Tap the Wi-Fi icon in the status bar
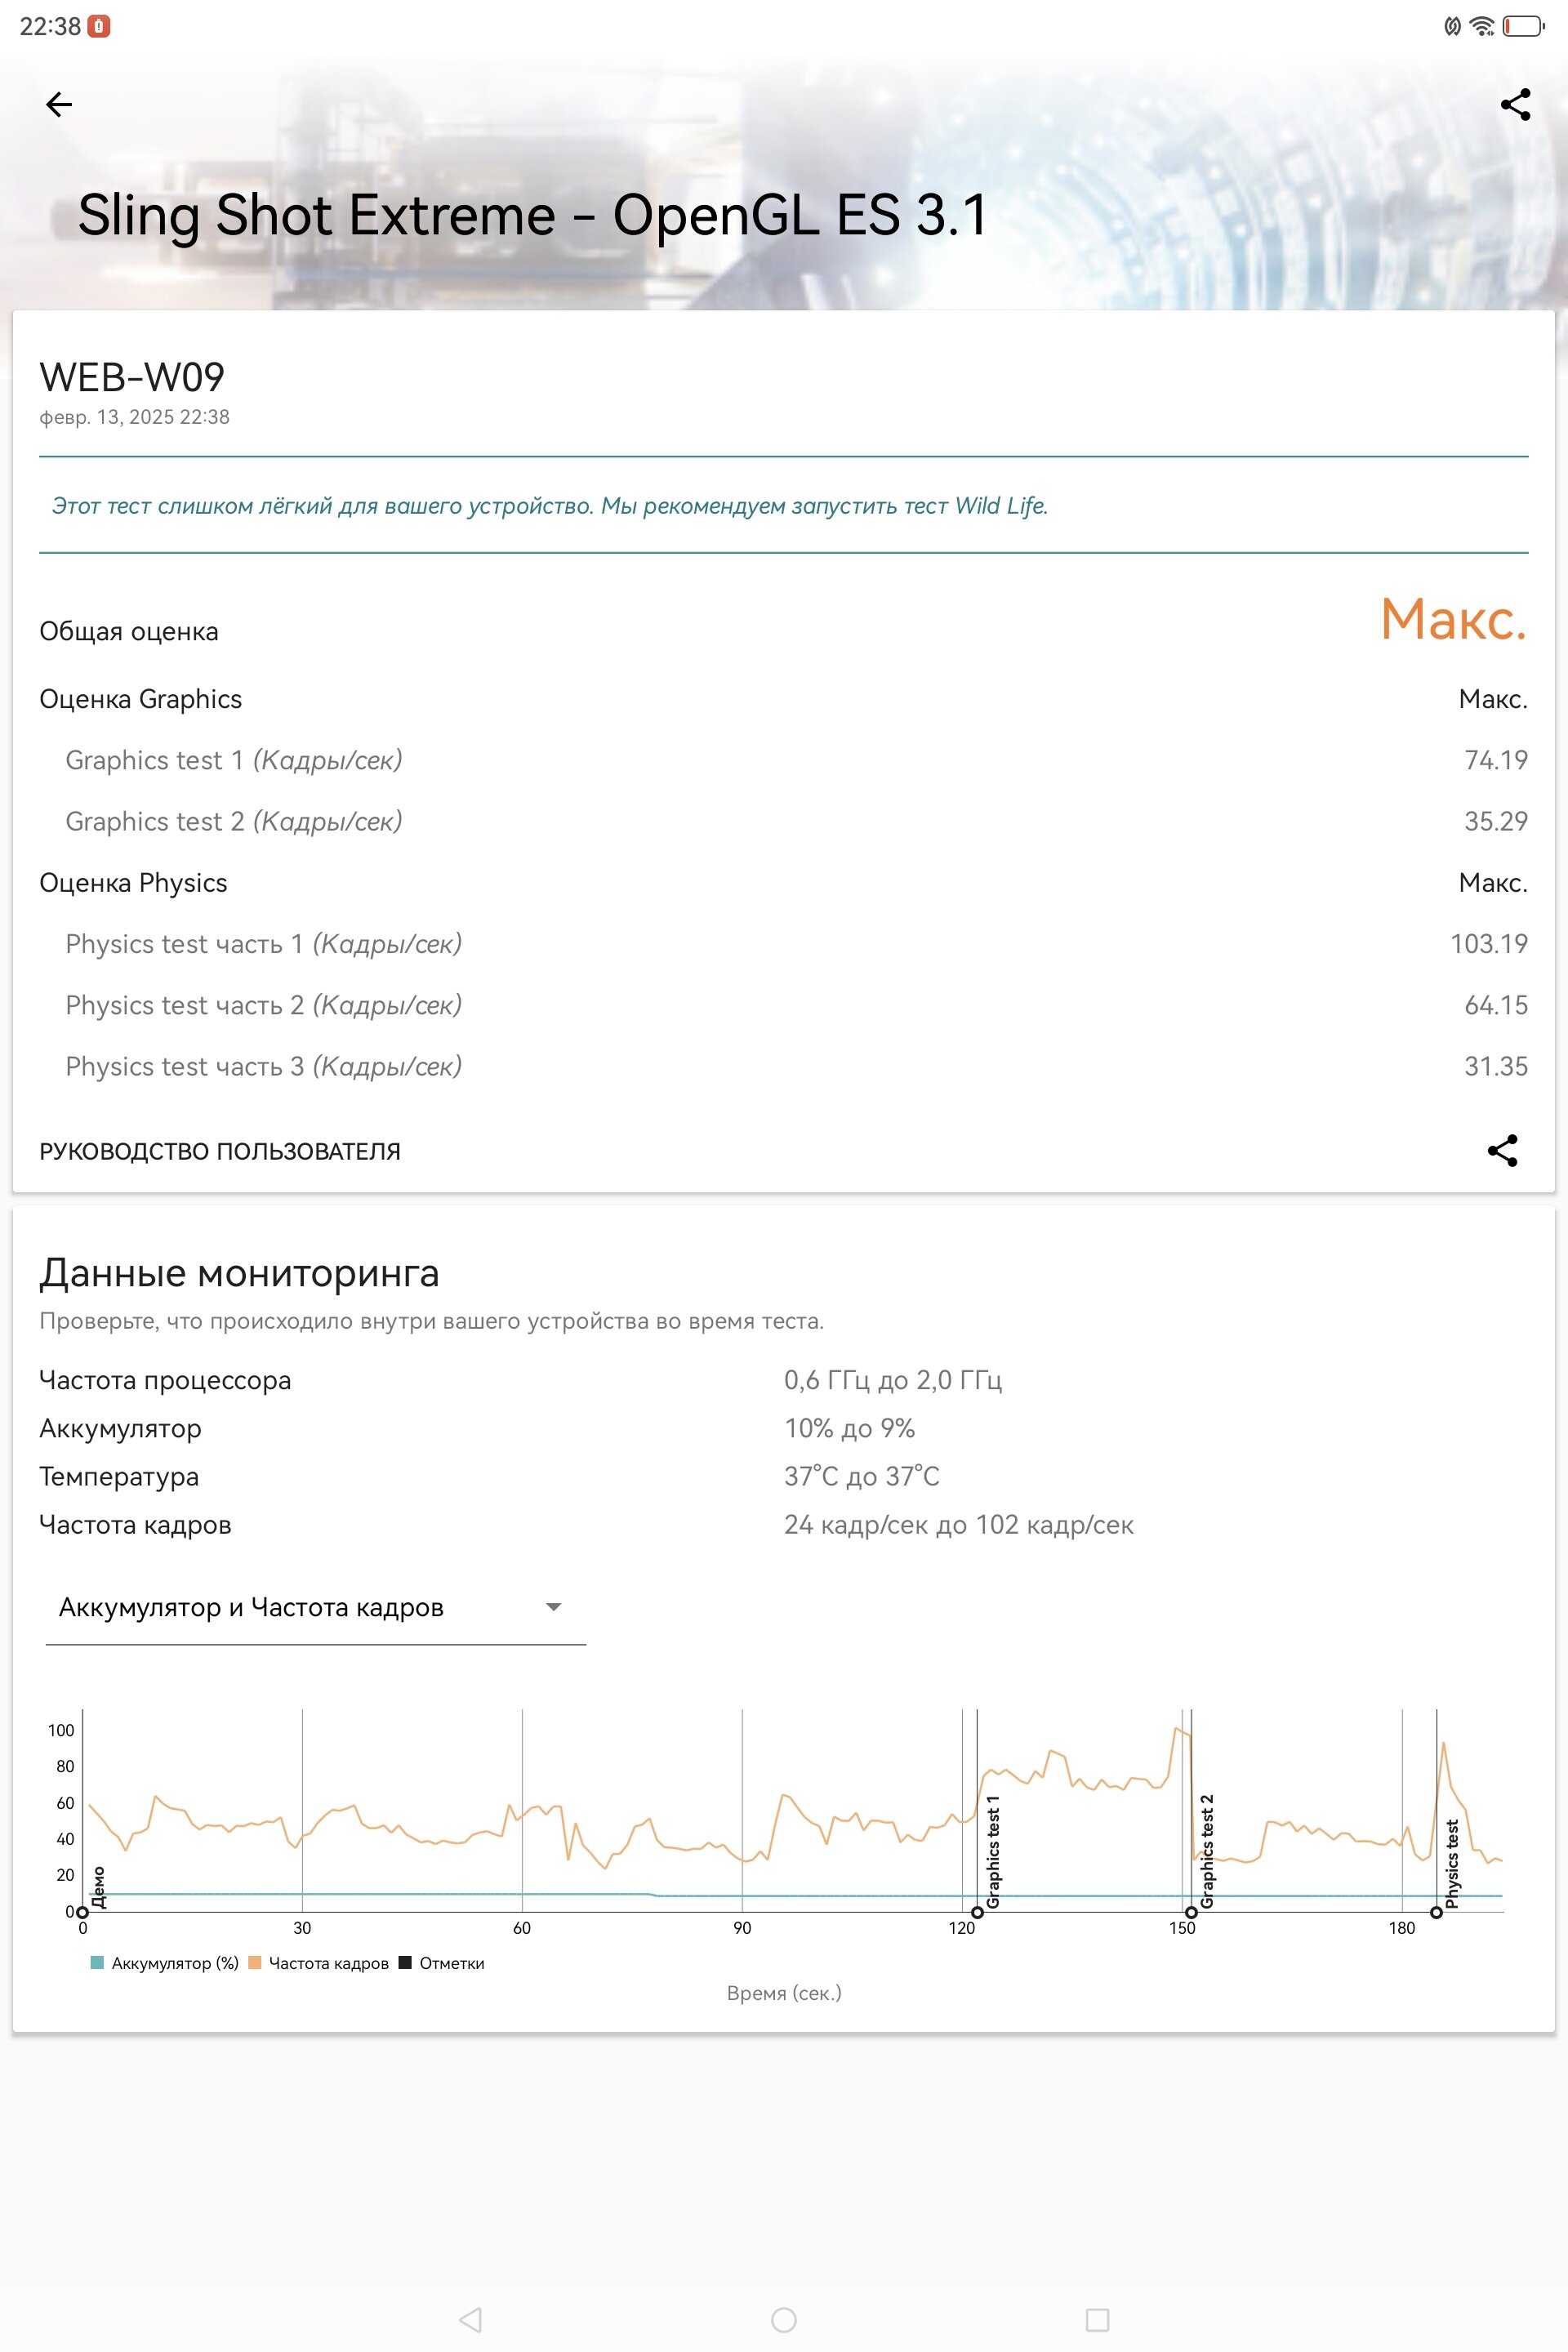This screenshot has width=1568, height=2352. 1482,26
